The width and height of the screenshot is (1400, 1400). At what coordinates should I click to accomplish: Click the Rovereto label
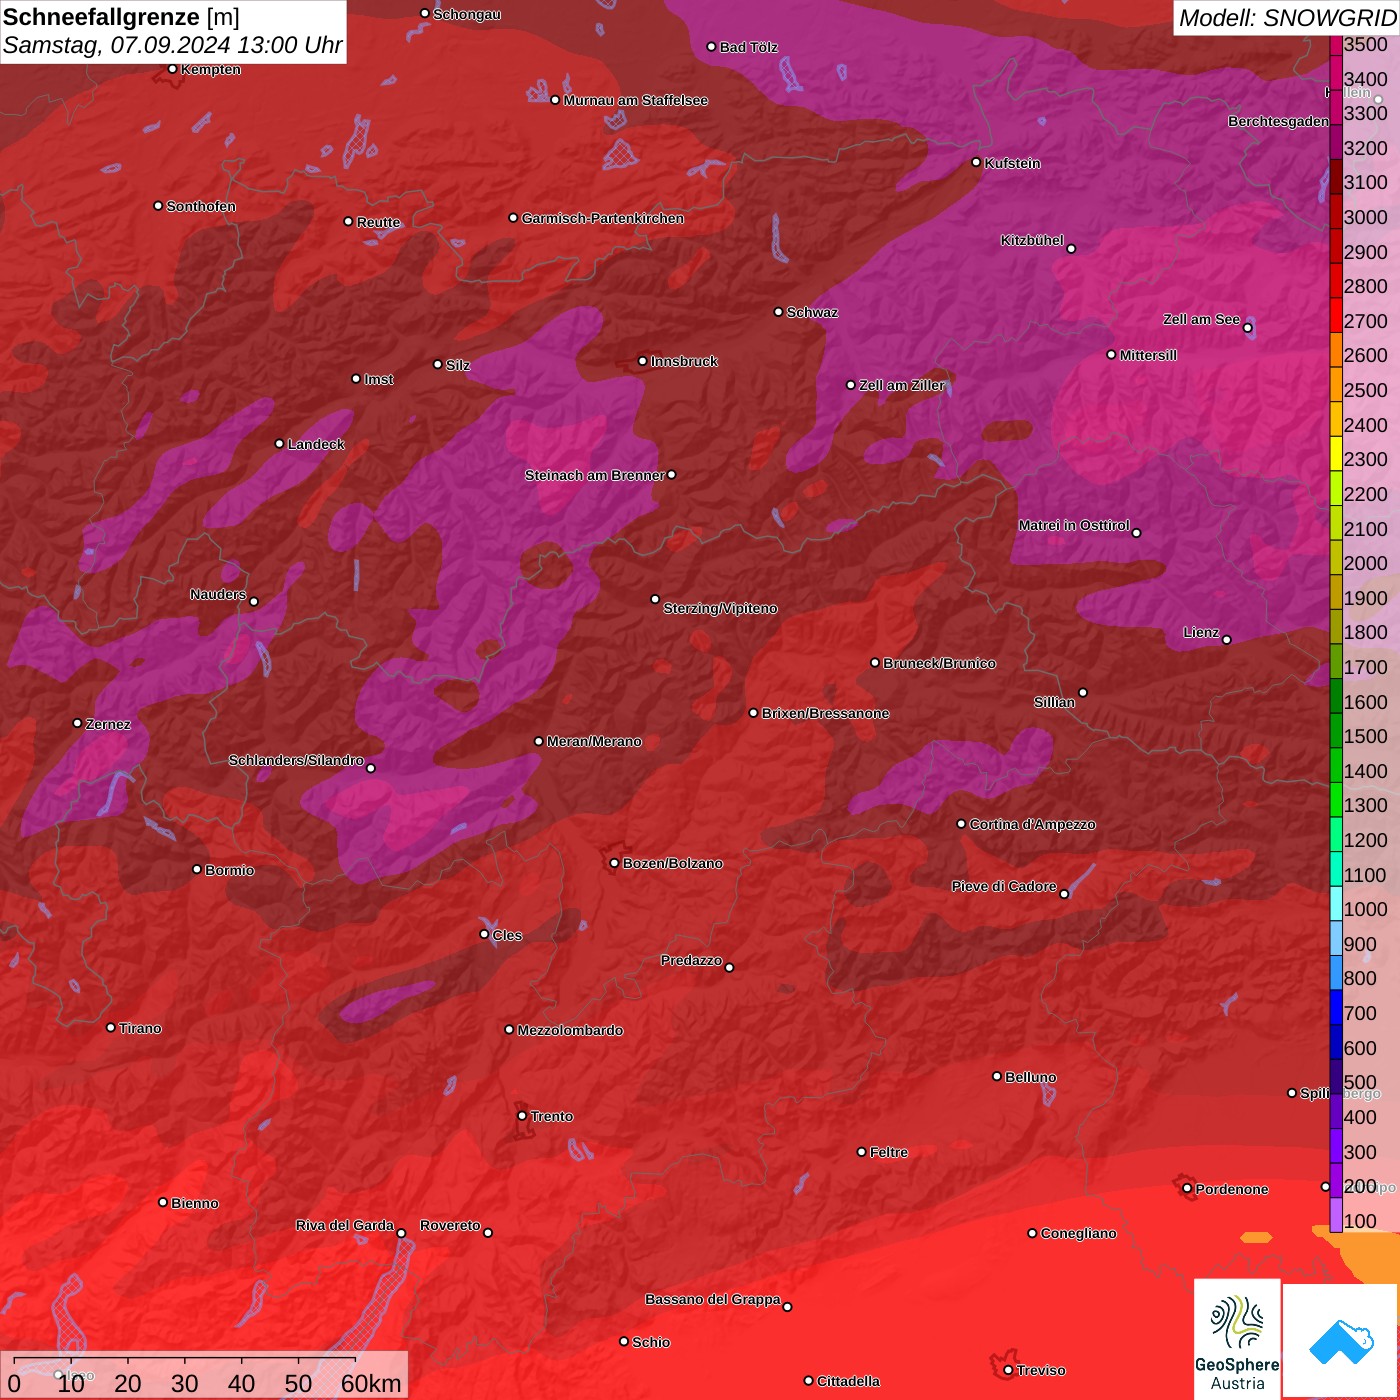click(450, 1225)
